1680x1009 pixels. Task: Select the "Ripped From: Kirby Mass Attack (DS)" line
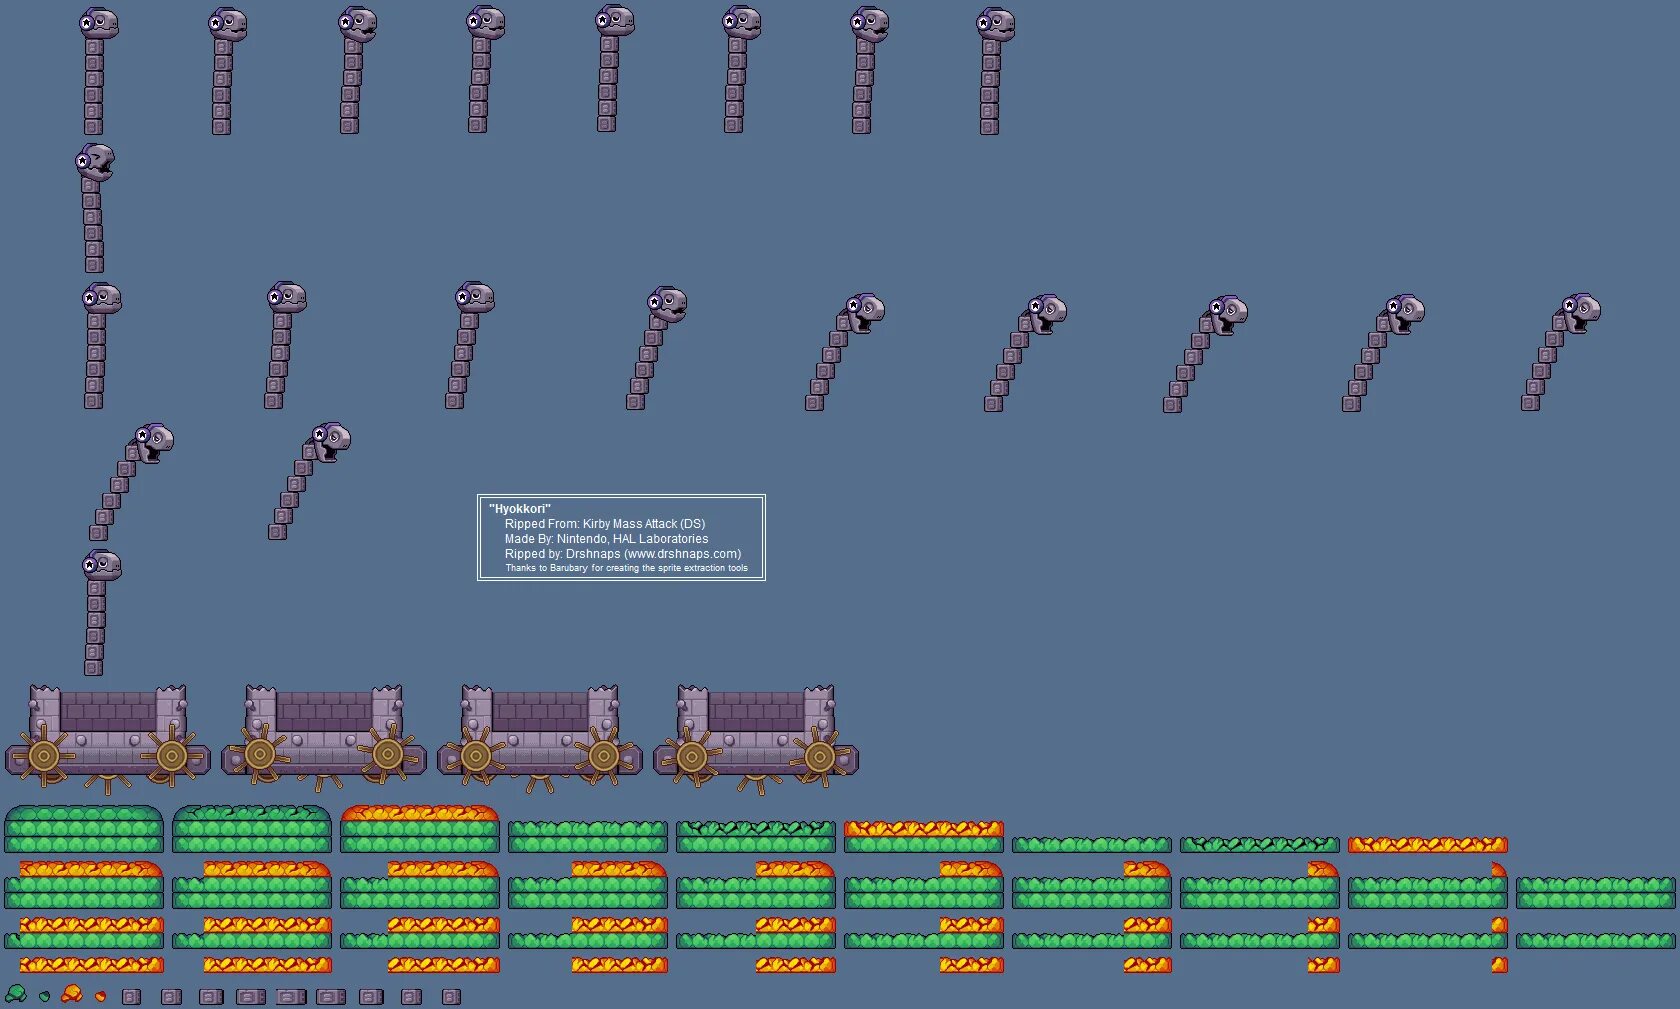tap(605, 524)
